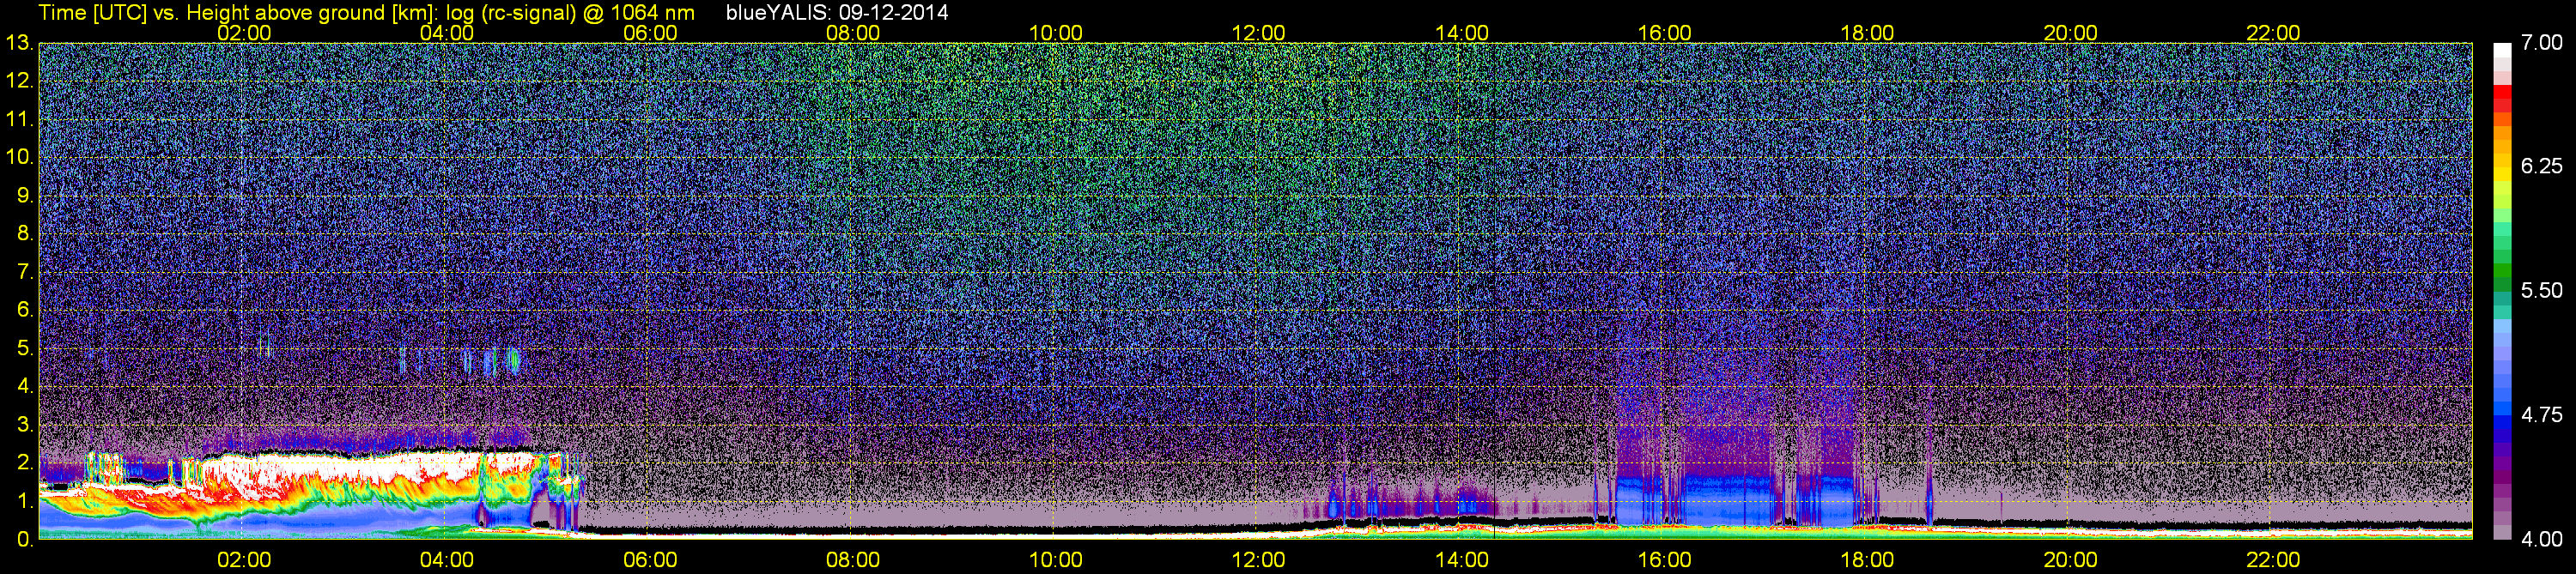
Task: Click the 22:00 label on the bottom axis
Action: [2273, 559]
